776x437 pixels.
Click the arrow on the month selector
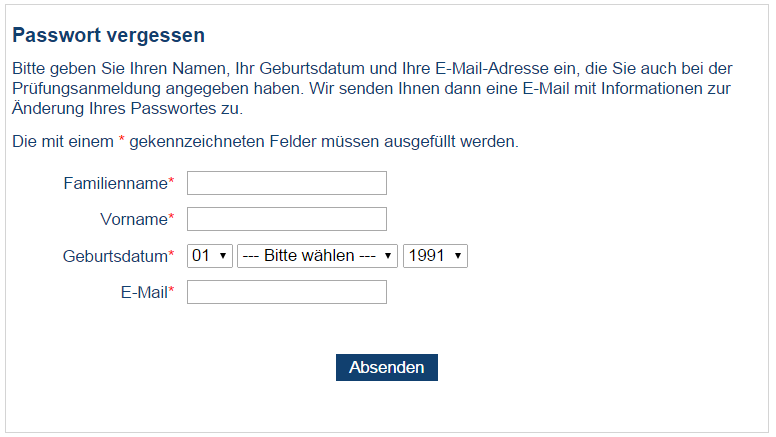(387, 256)
